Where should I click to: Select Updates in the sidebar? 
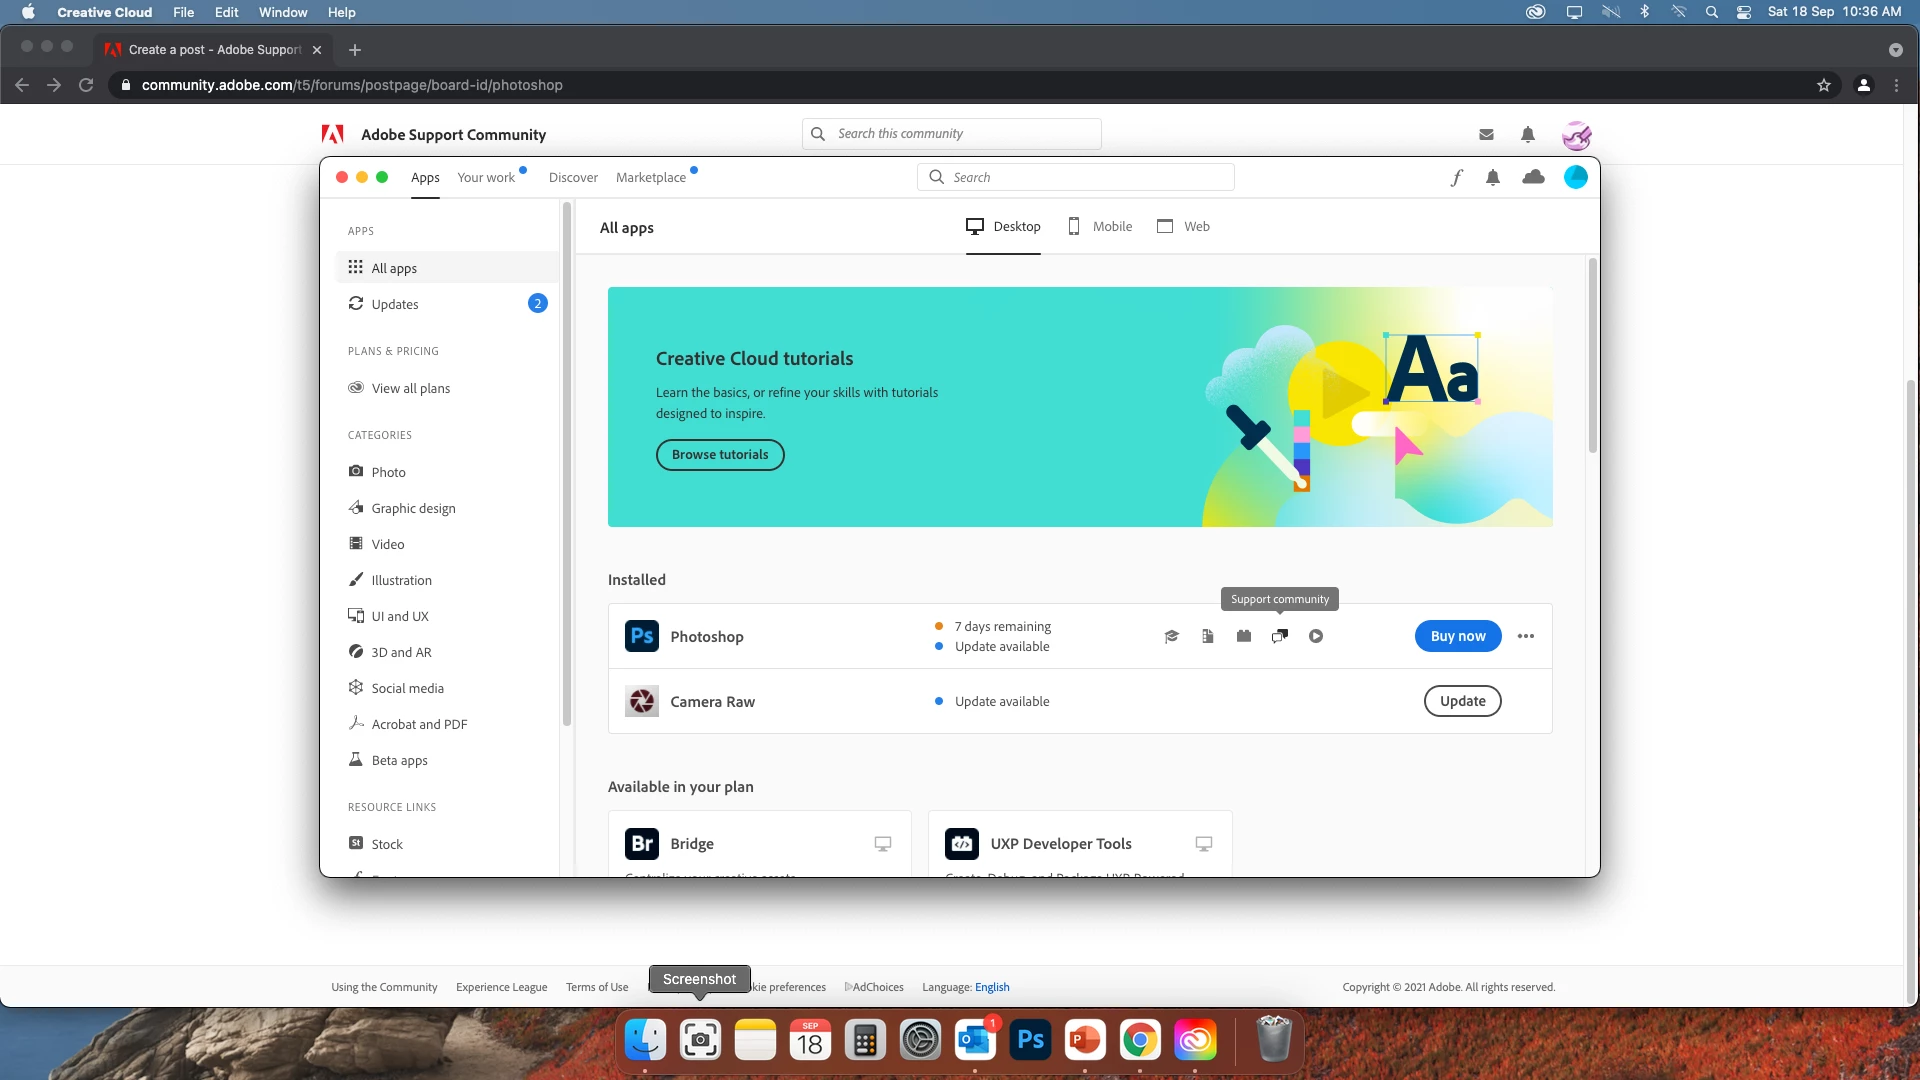click(x=395, y=304)
